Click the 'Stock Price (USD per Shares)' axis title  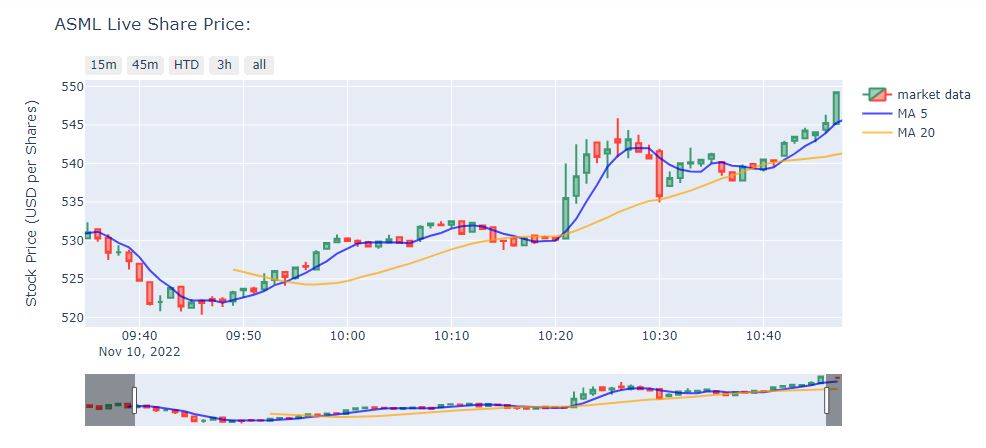[31, 203]
